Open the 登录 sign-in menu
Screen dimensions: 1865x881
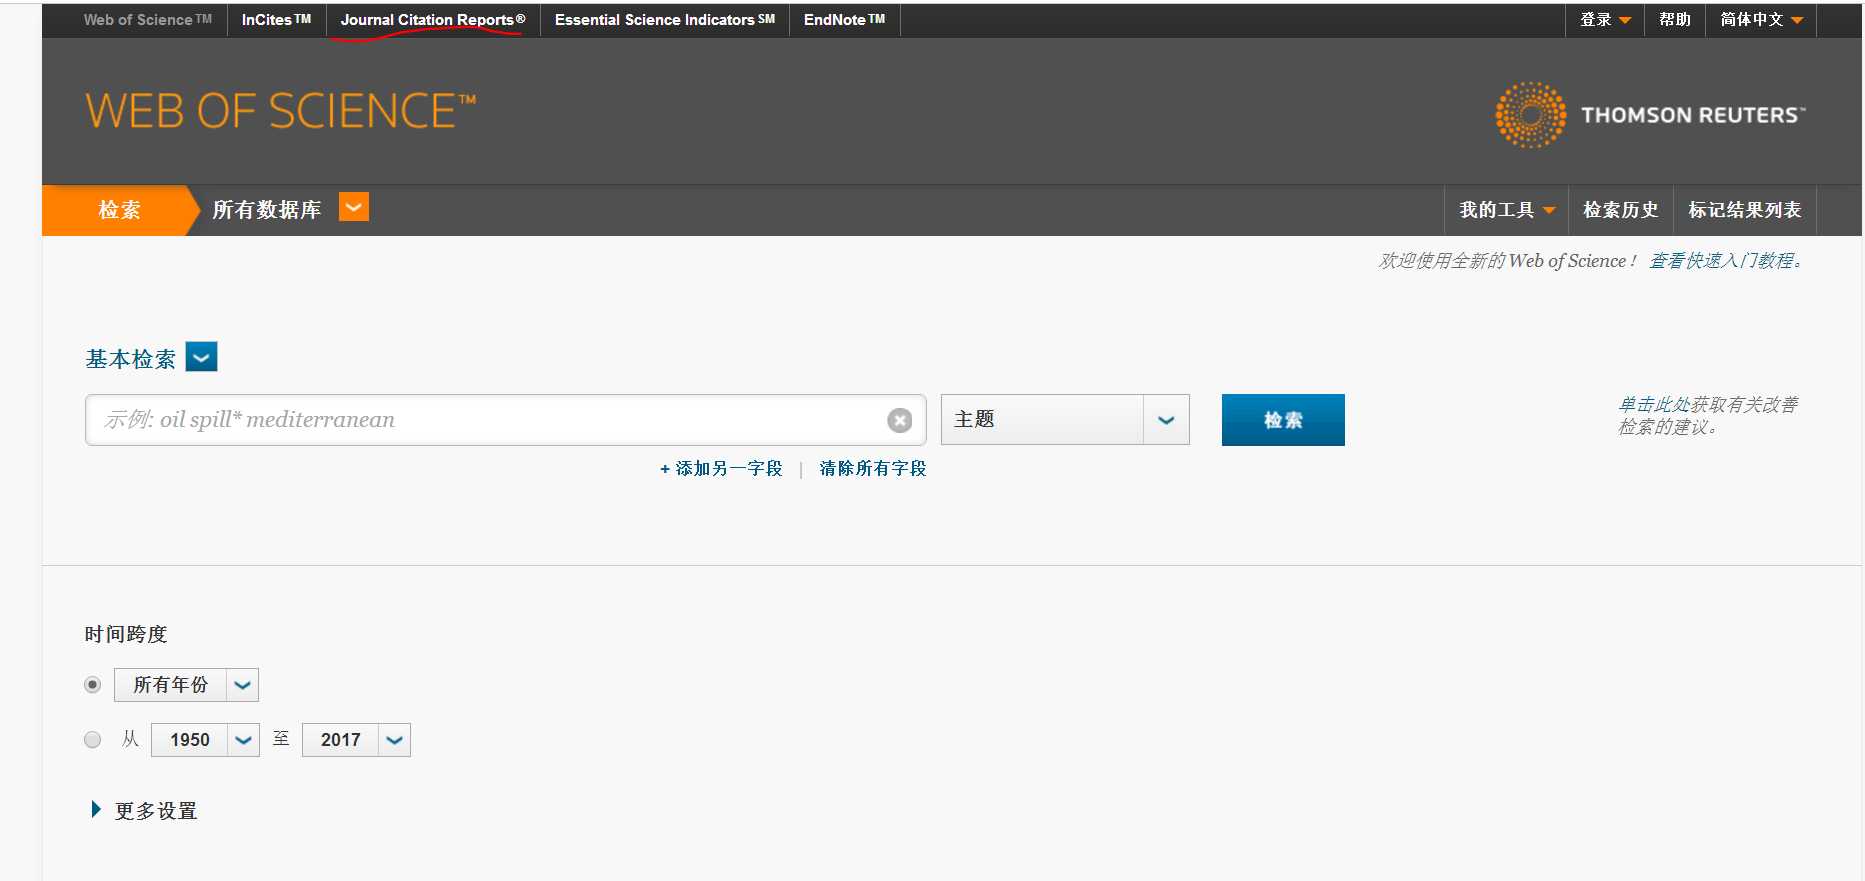pos(1605,20)
